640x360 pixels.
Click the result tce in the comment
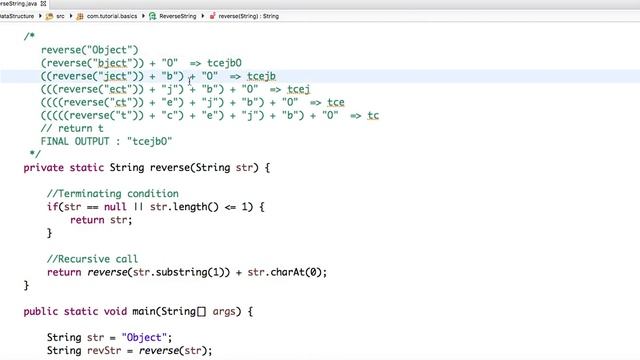[336, 102]
